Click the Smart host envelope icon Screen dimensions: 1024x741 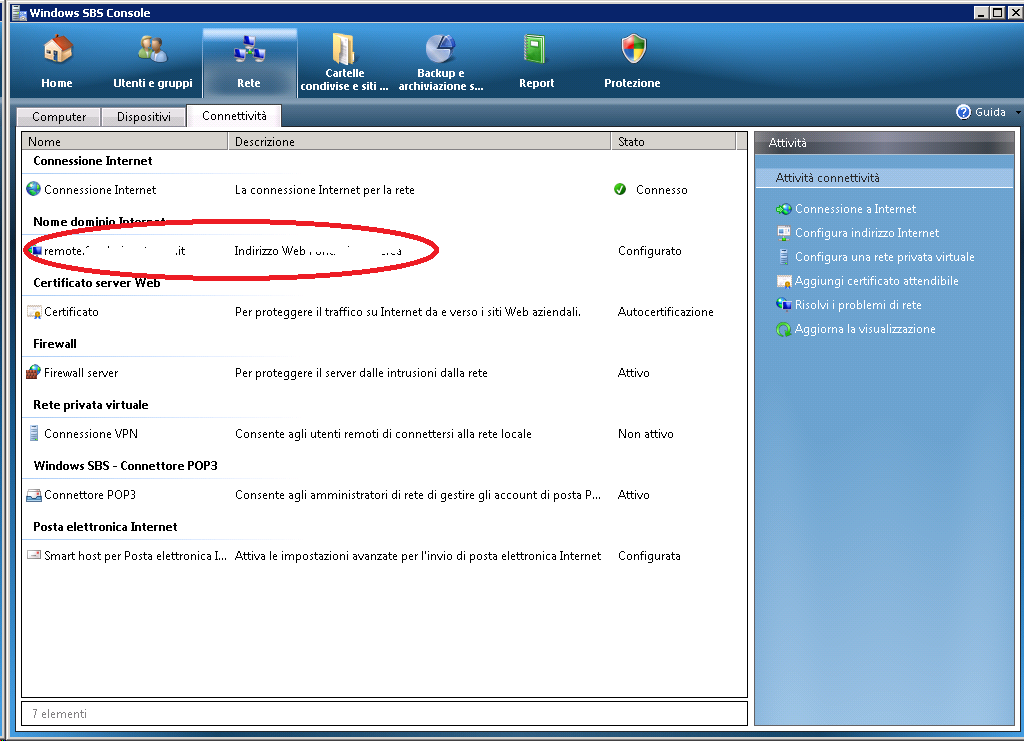[x=34, y=556]
